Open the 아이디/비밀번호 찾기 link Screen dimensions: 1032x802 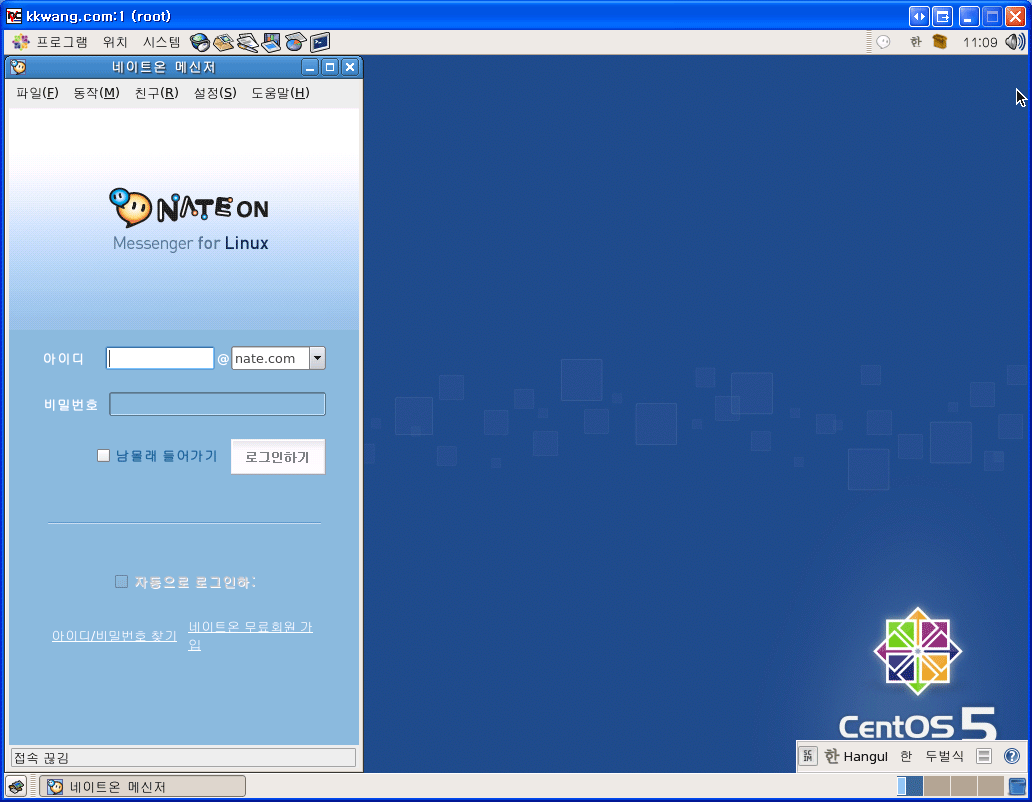tap(115, 636)
